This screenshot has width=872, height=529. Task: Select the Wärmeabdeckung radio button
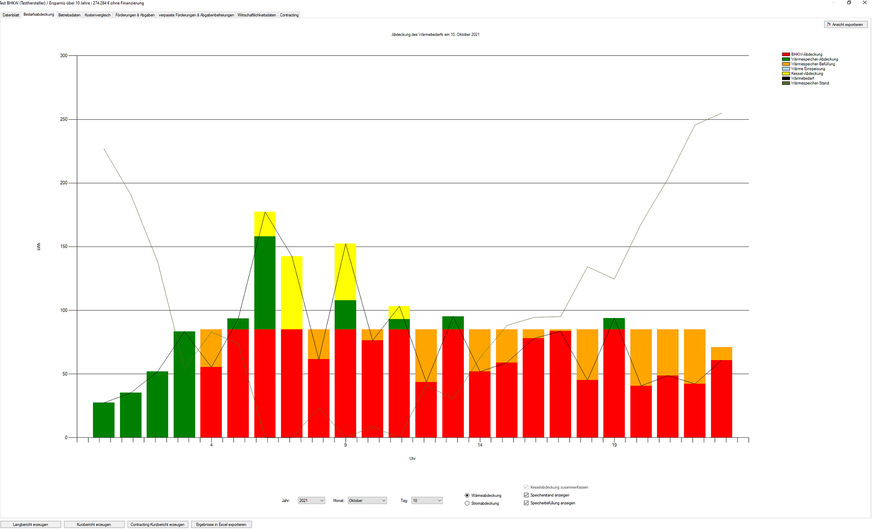[x=467, y=495]
